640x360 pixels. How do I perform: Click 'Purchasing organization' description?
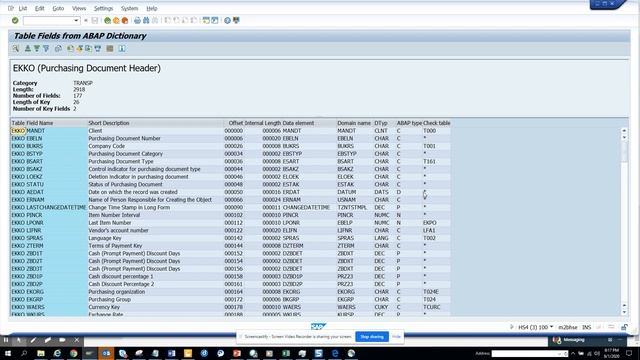point(117,292)
